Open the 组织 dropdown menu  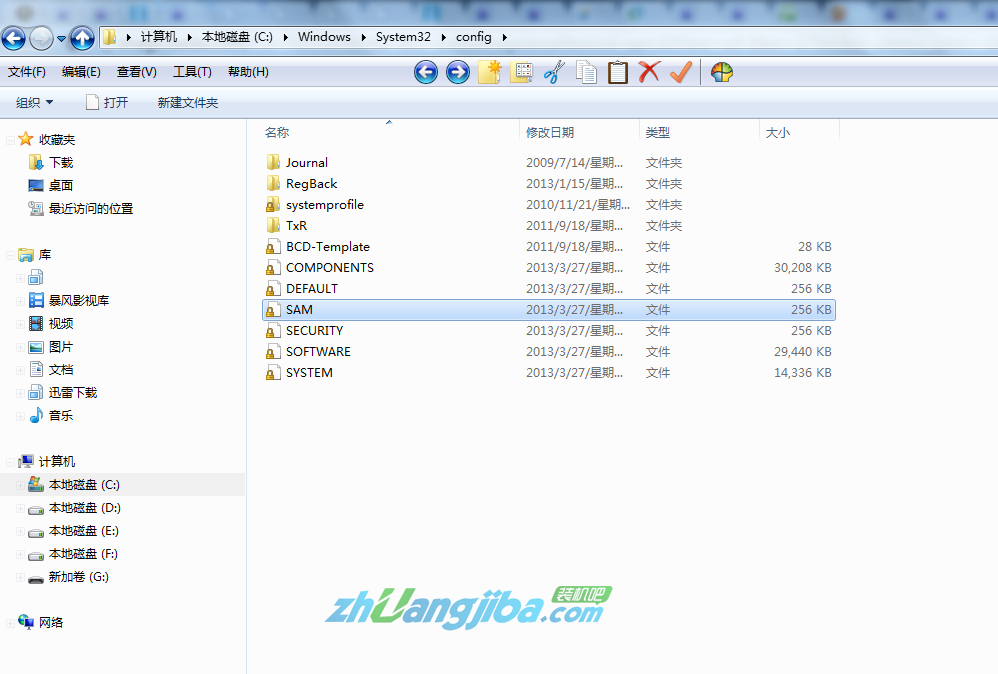[35, 103]
